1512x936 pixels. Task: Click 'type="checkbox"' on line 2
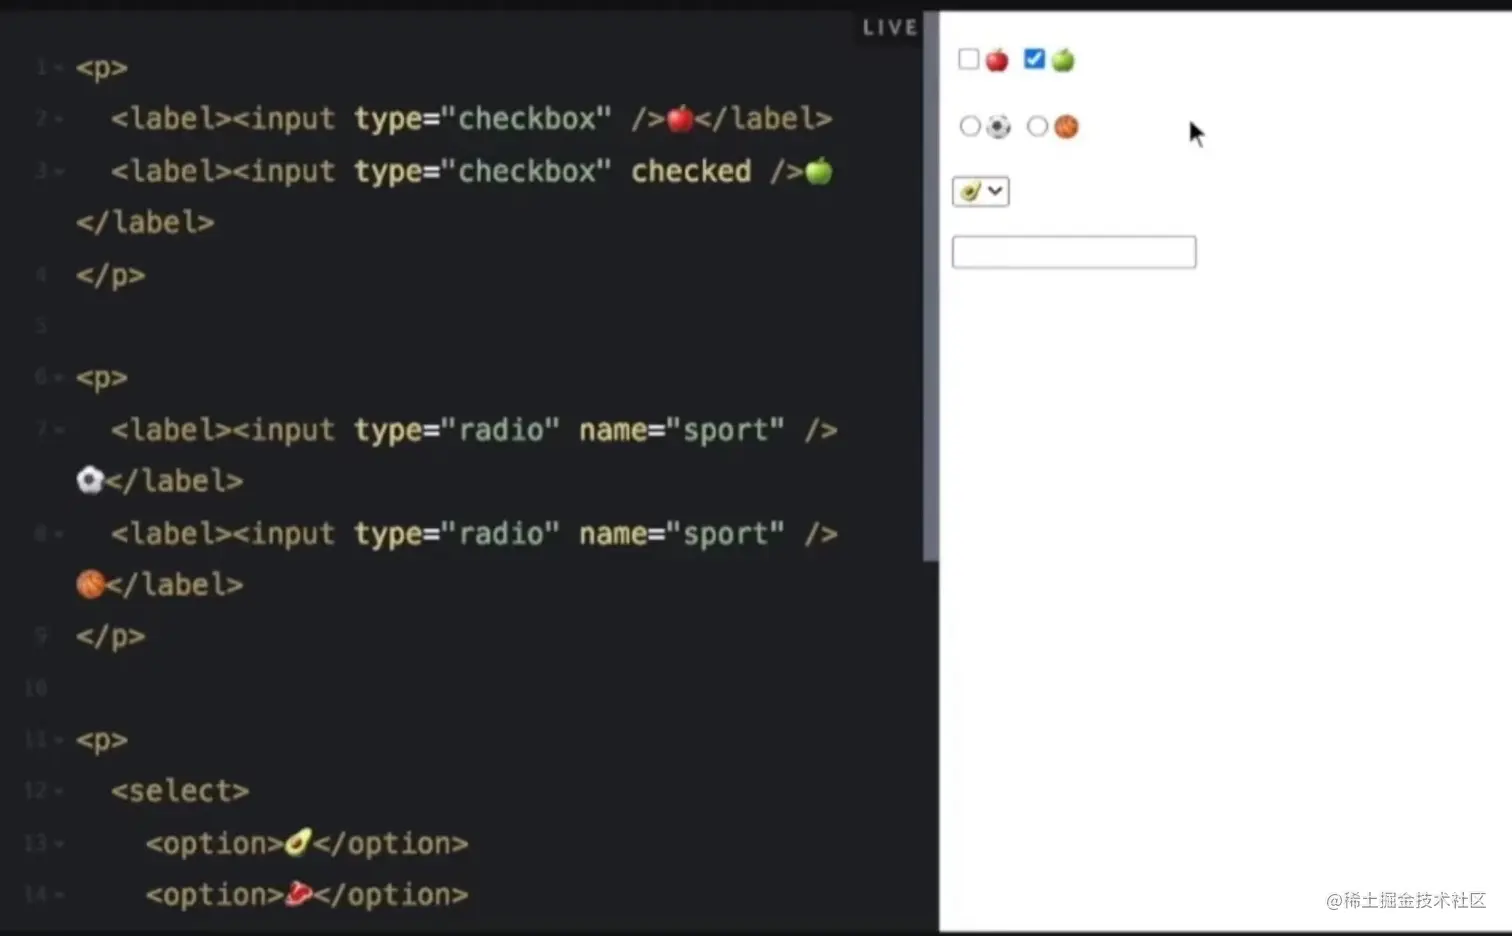point(483,119)
